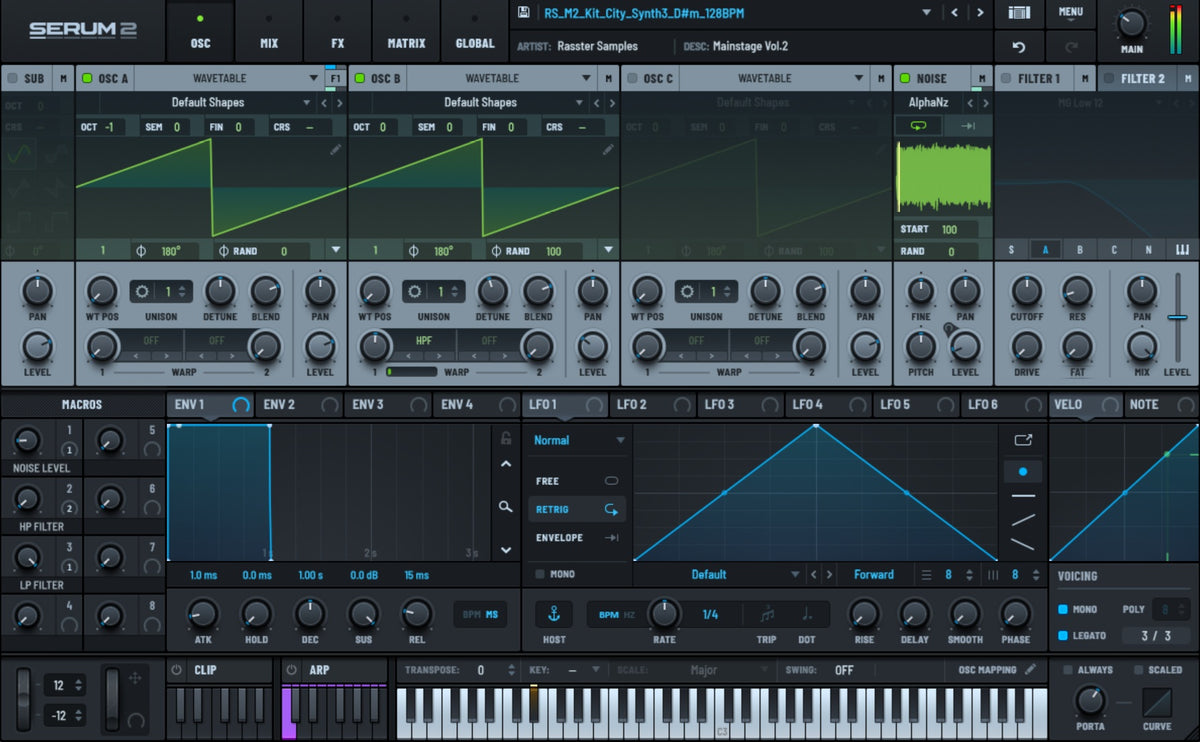Toggle the LEGATO checkbox
The image size is (1200, 742).
[1062, 636]
